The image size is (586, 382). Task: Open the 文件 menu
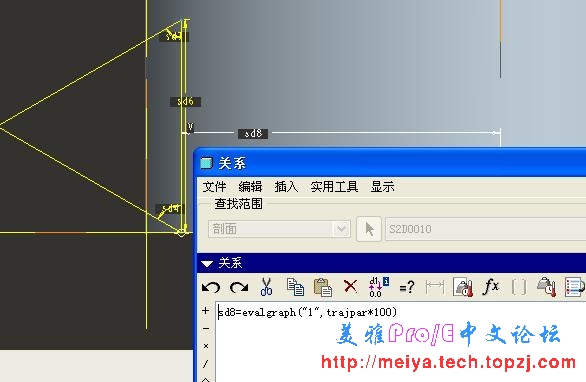(215, 187)
